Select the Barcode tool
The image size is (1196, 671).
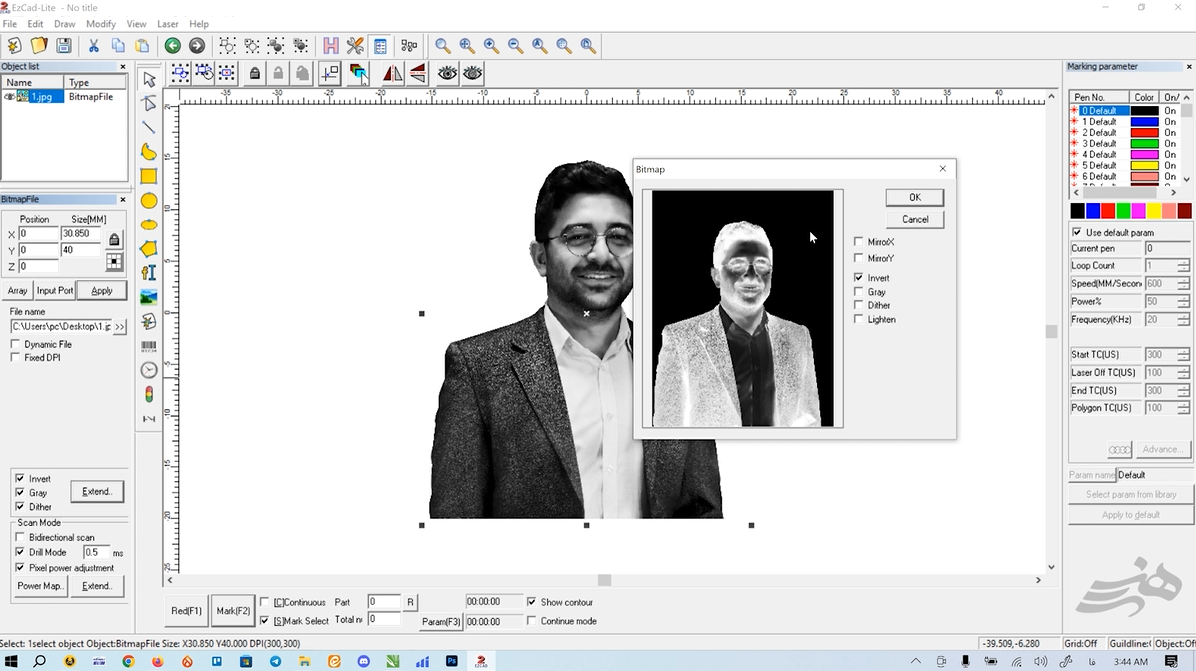pyautogui.click(x=149, y=346)
